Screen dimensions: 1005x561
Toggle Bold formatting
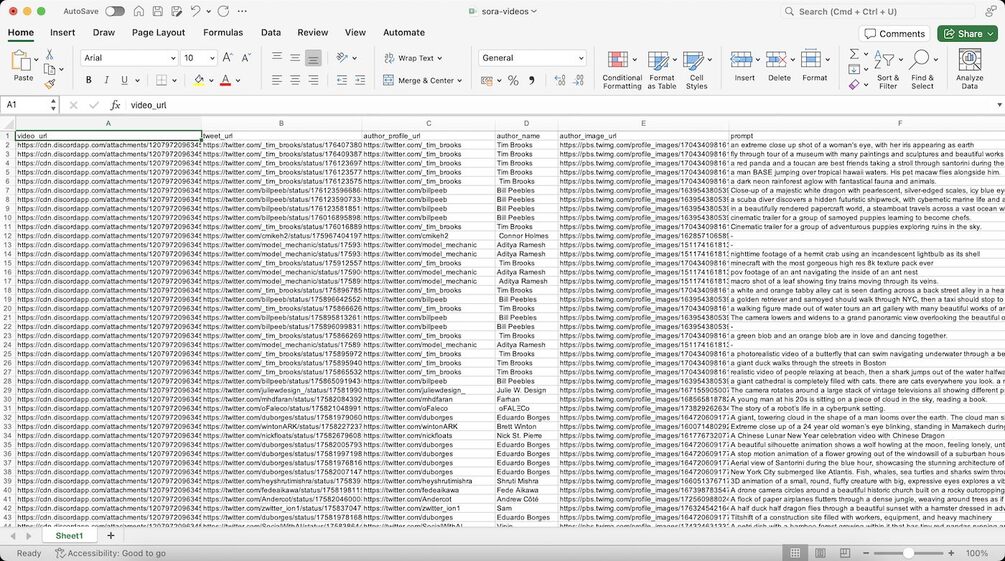click(x=88, y=80)
